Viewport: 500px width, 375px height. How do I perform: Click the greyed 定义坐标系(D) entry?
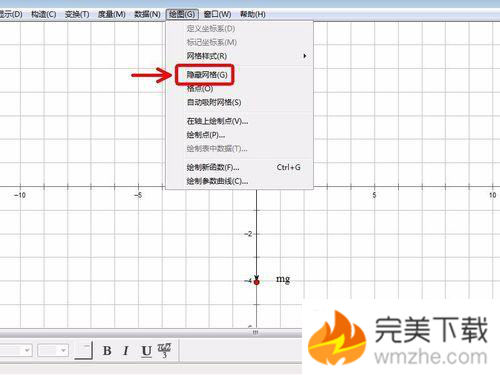(211, 29)
